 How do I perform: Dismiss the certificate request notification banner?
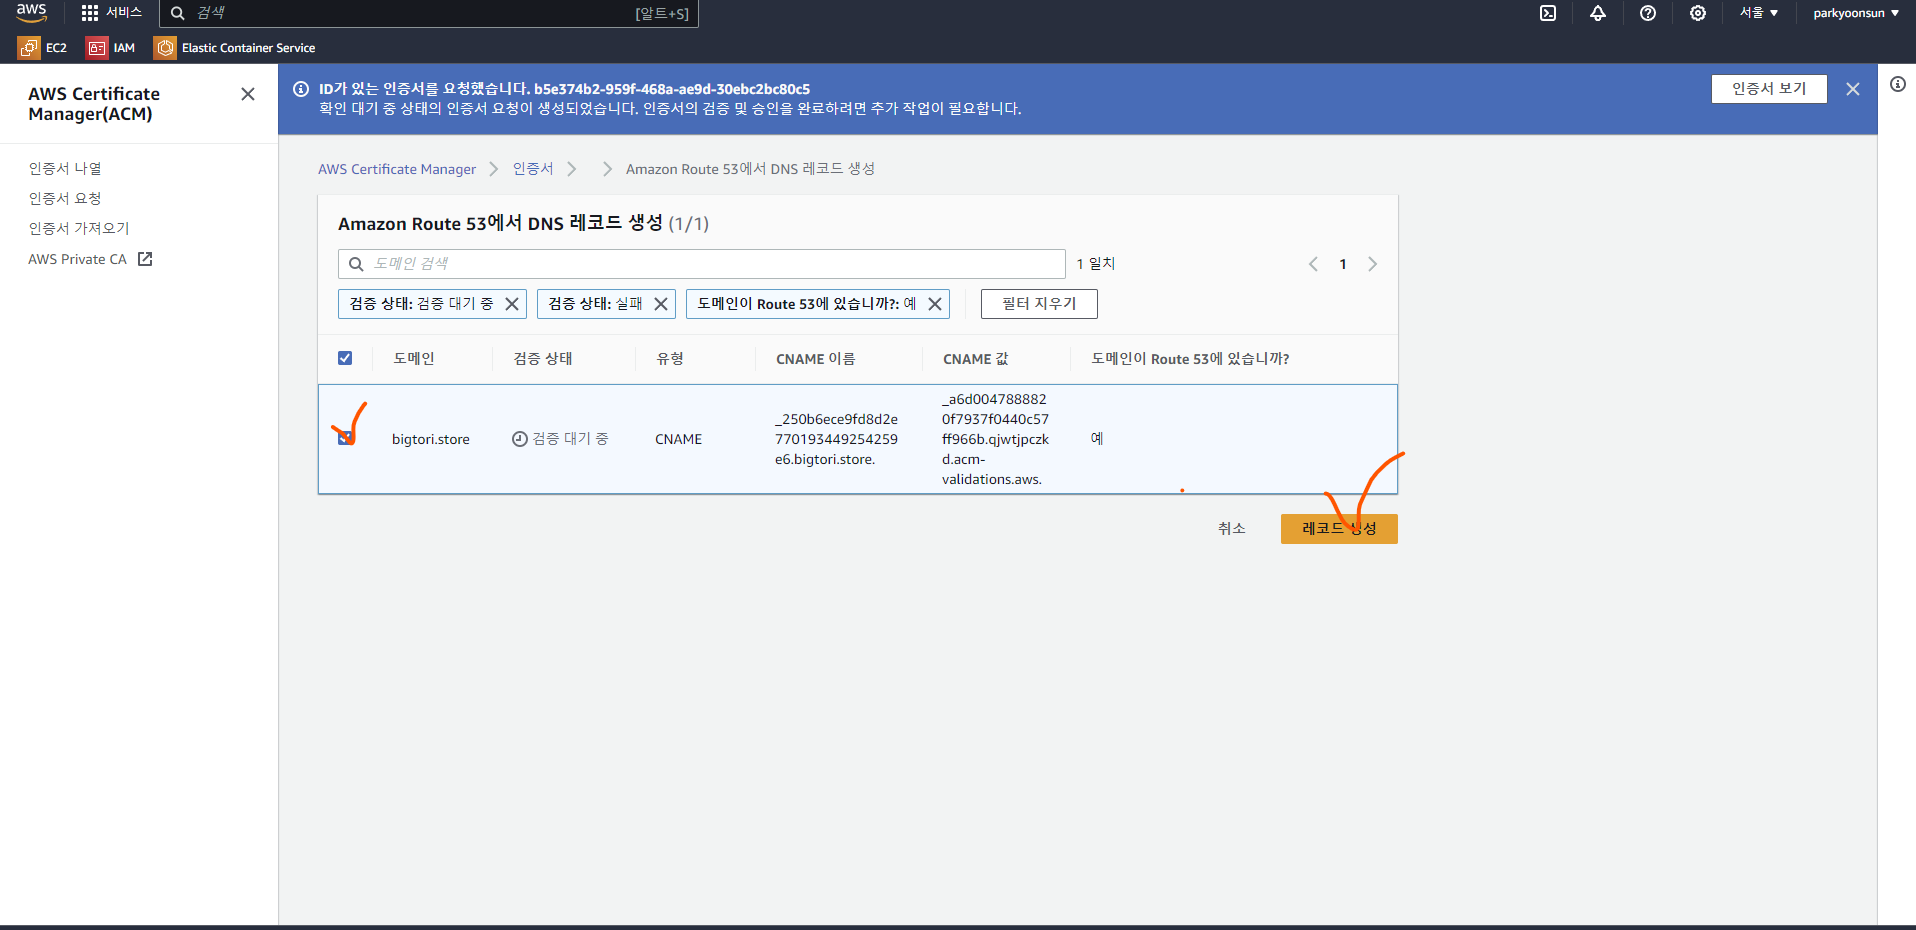[1853, 89]
